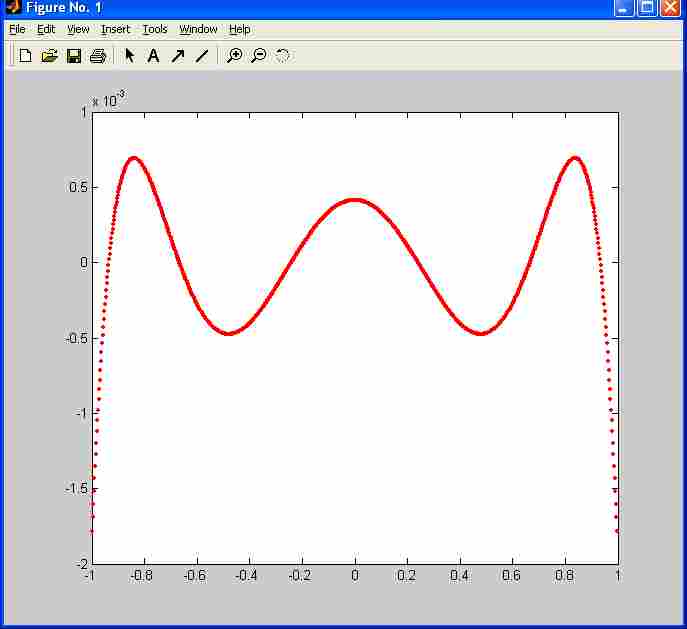
Task: Open a file with the folder icon
Action: [50, 56]
